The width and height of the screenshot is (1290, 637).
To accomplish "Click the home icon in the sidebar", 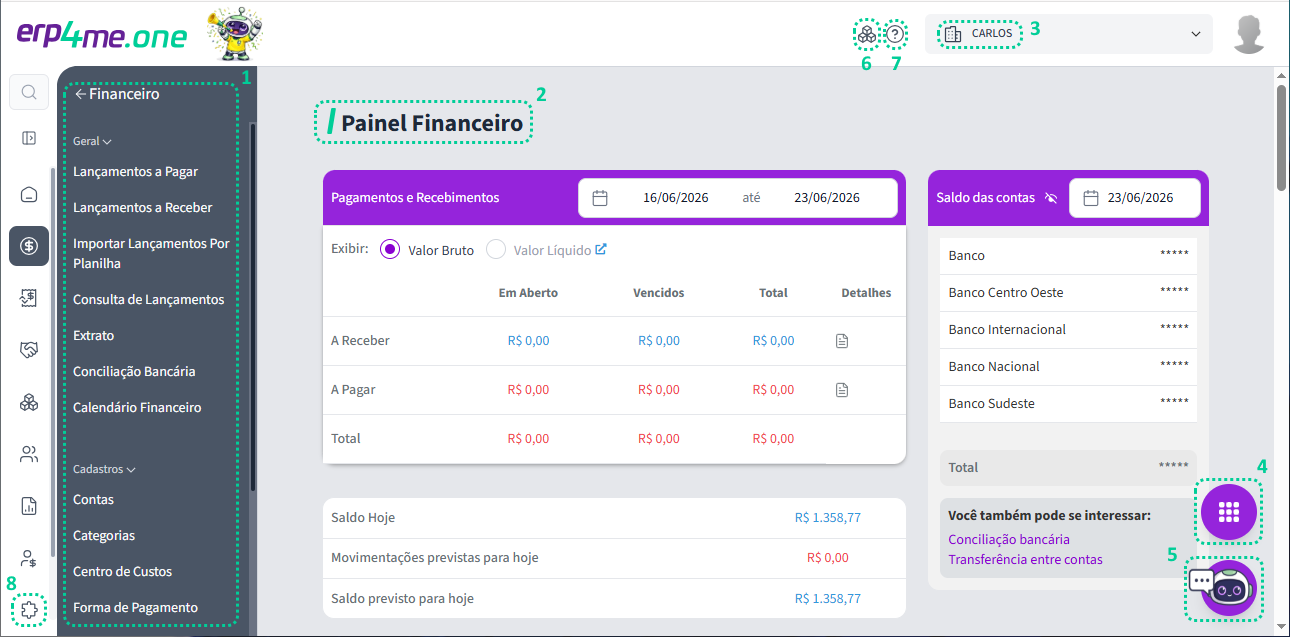I will pos(29,194).
